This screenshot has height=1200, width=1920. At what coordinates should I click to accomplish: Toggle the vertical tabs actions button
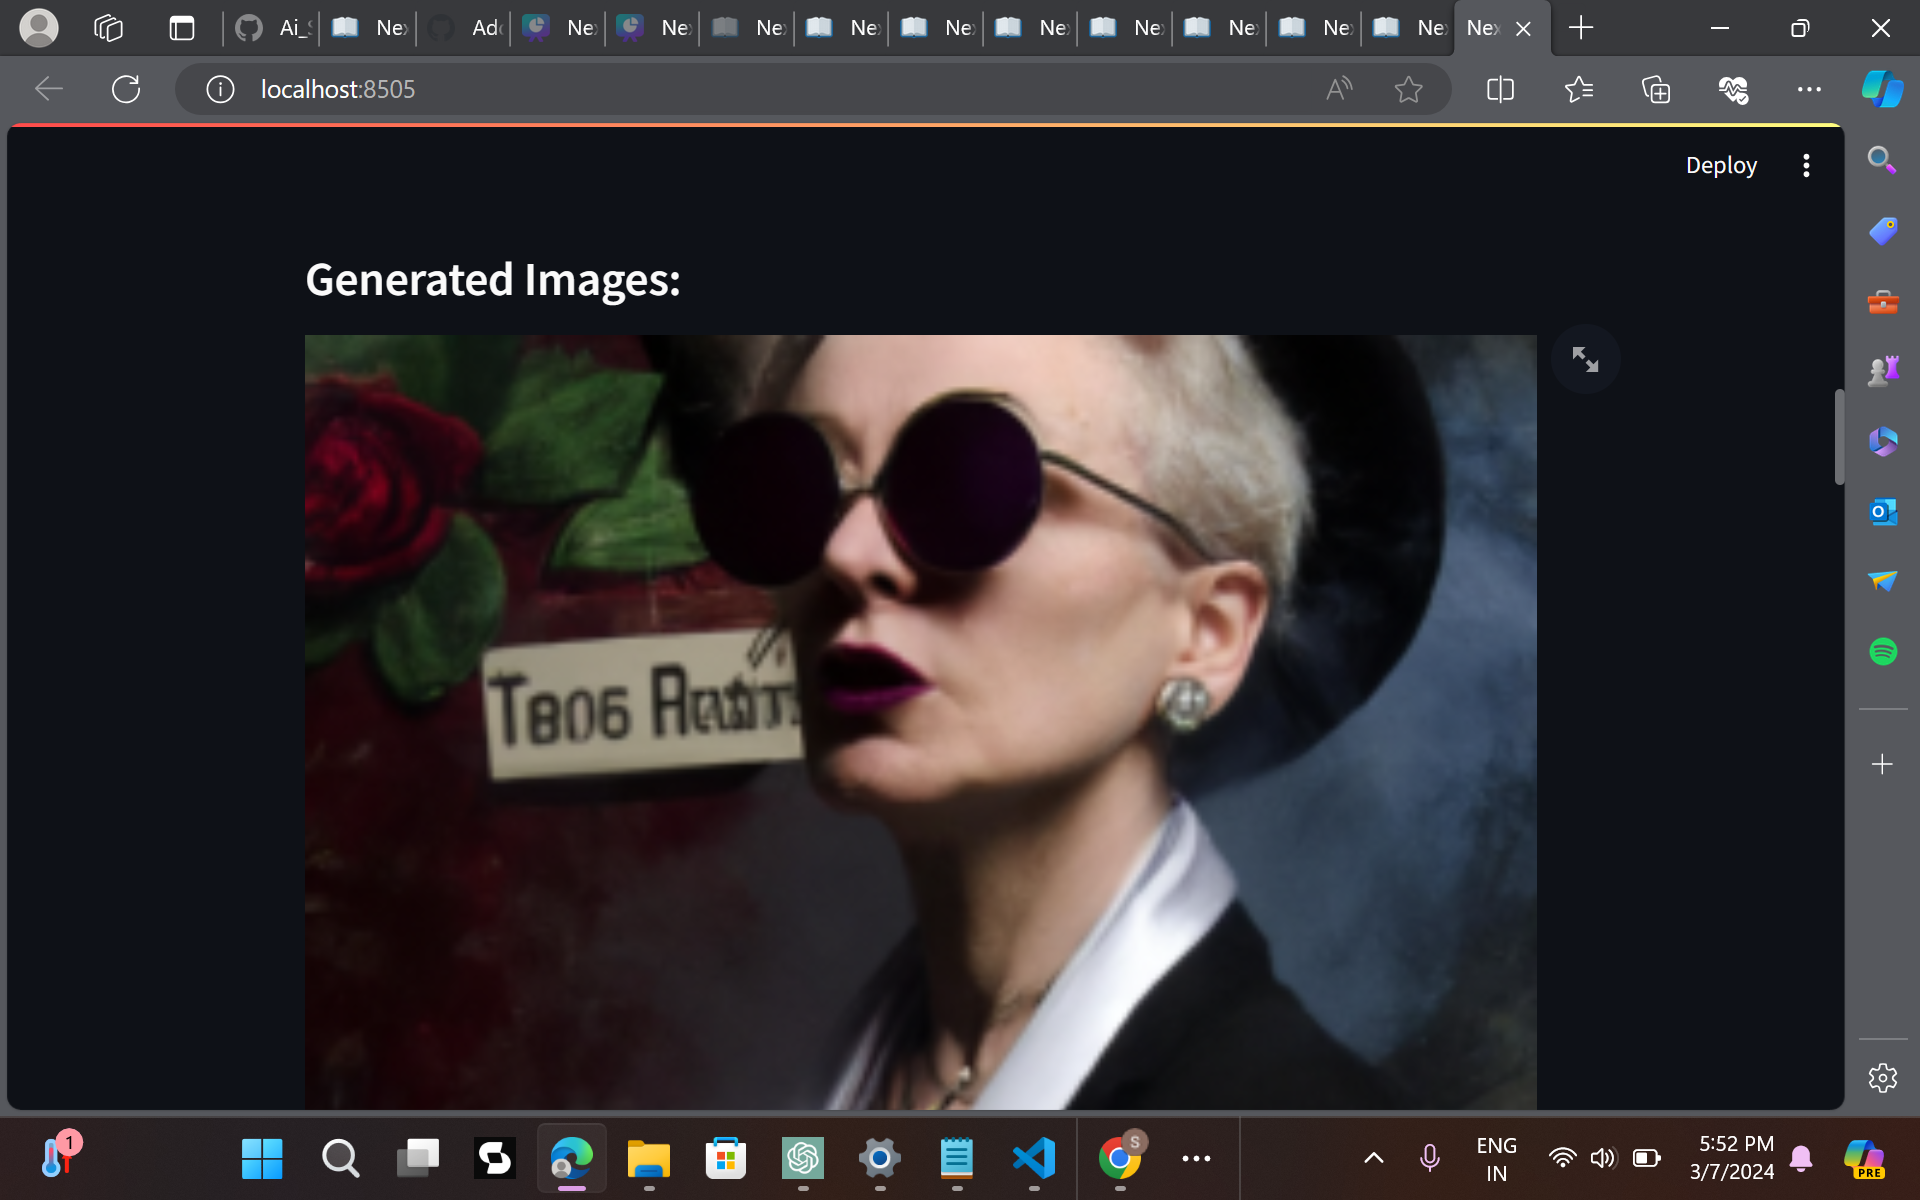181,28
